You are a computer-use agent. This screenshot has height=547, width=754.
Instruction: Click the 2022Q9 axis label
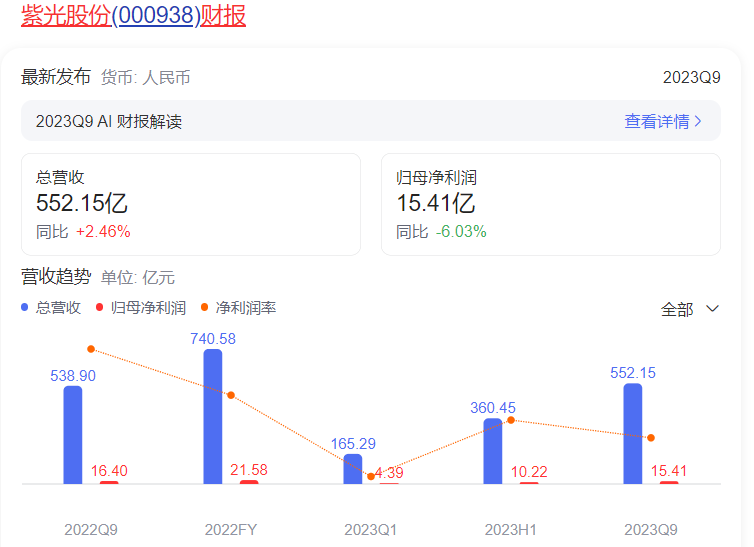click(91, 530)
